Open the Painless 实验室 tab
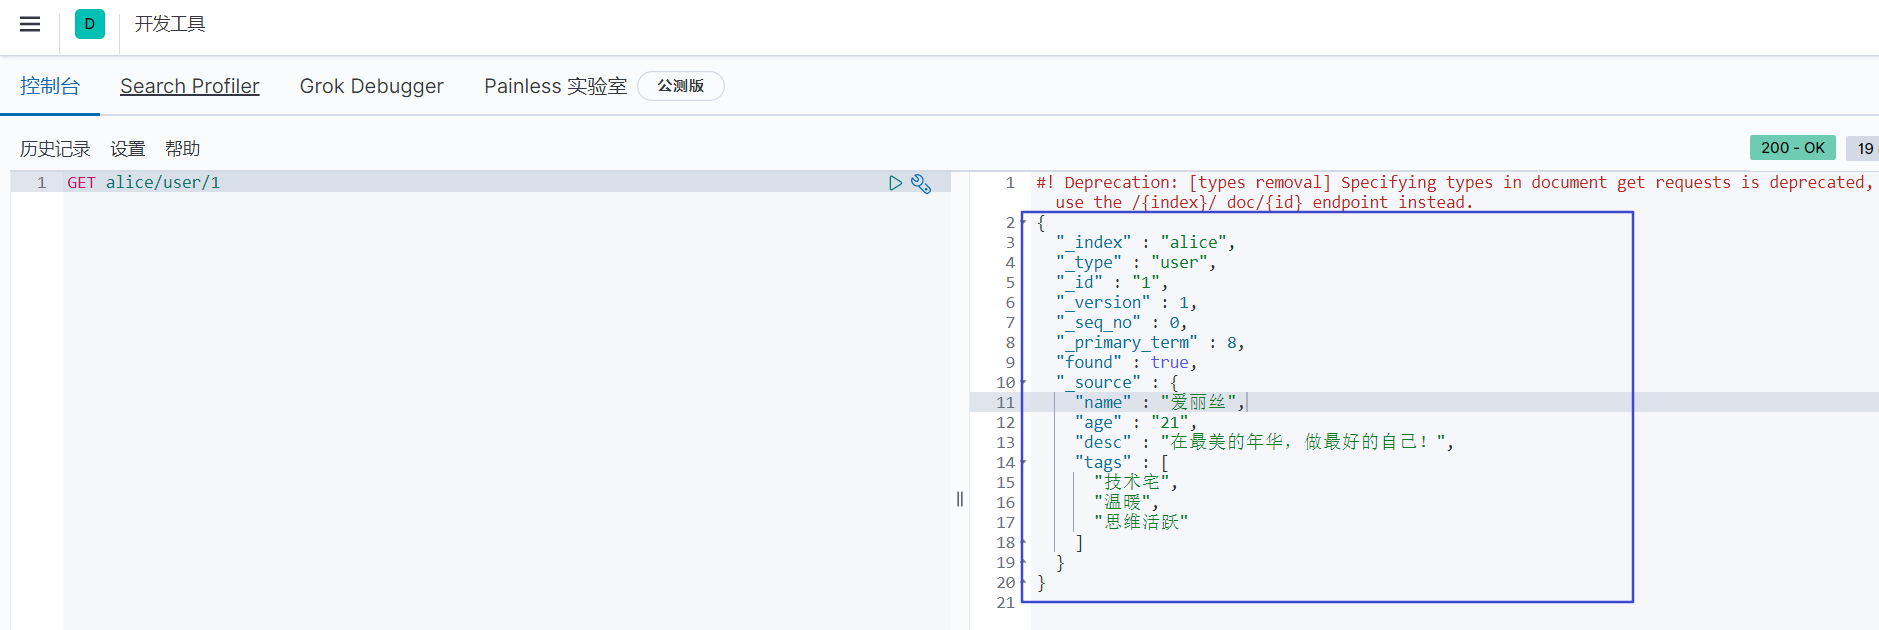 tap(555, 86)
